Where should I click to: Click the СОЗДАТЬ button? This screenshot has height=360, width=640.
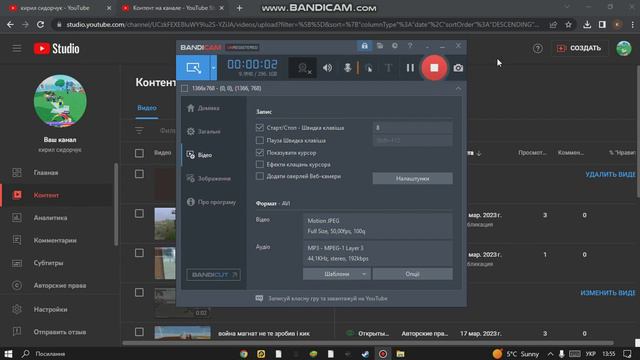tap(580, 48)
